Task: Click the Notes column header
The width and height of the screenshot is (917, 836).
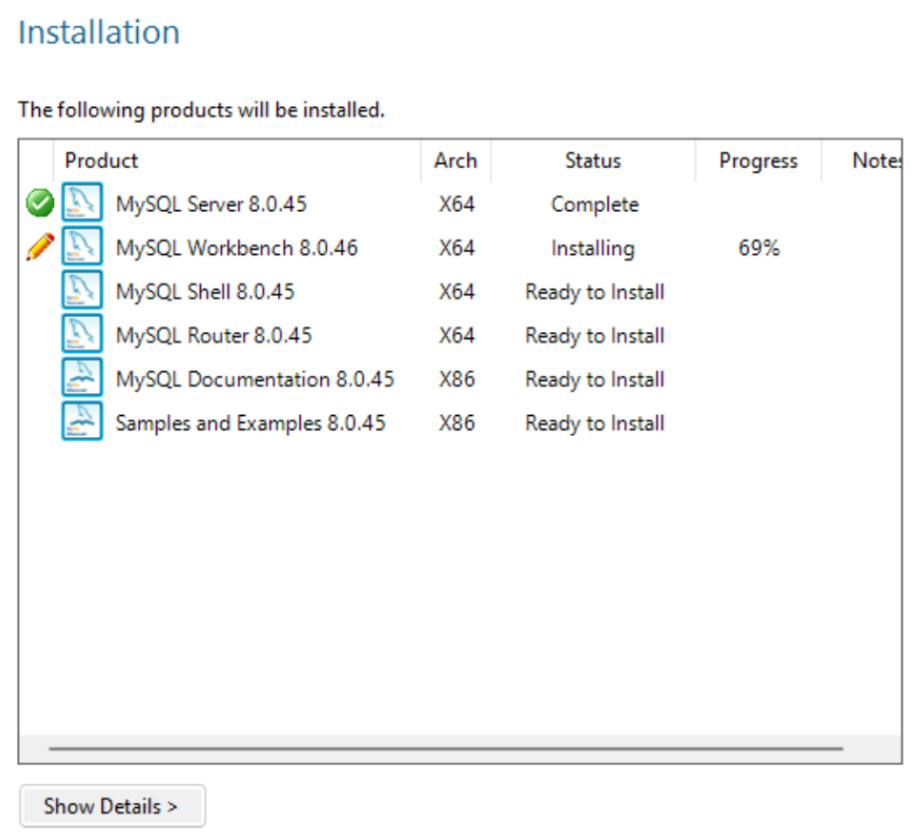Action: pos(875,161)
